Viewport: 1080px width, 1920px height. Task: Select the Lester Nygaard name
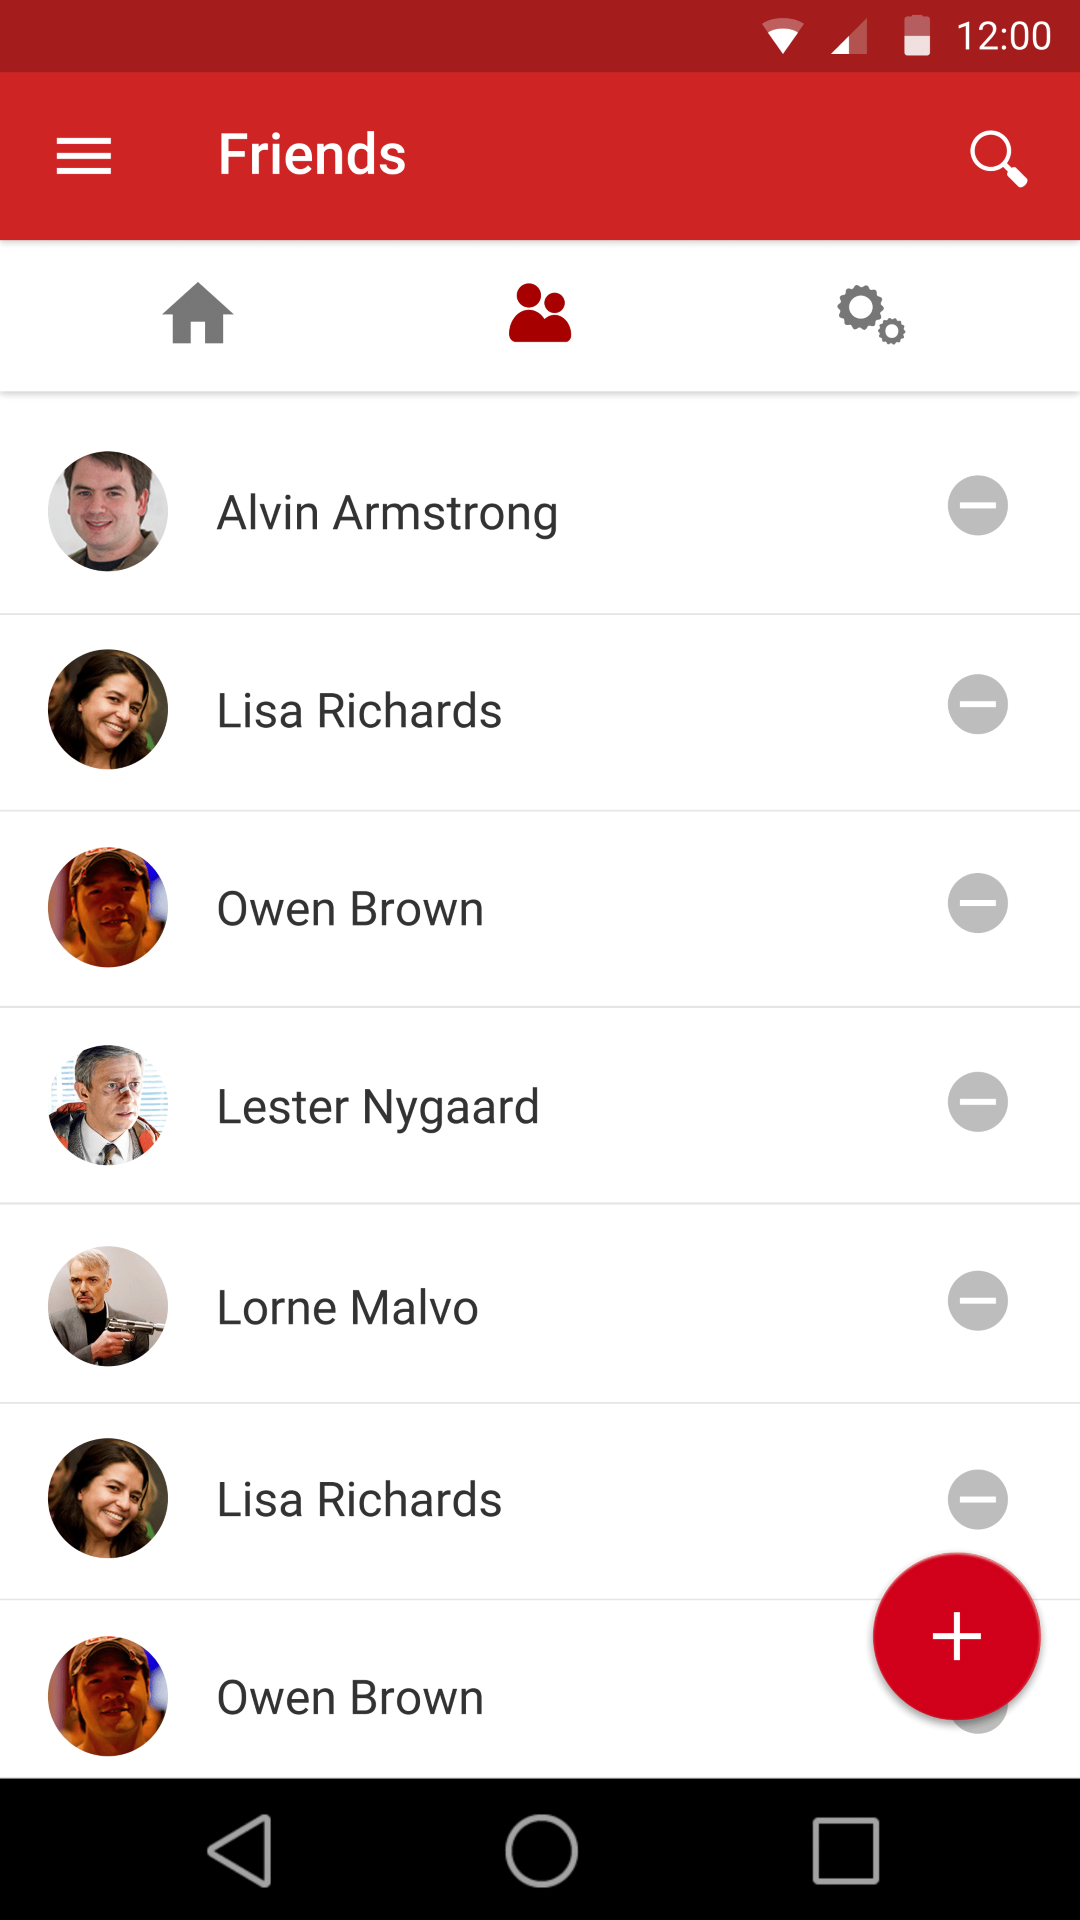click(x=378, y=1107)
